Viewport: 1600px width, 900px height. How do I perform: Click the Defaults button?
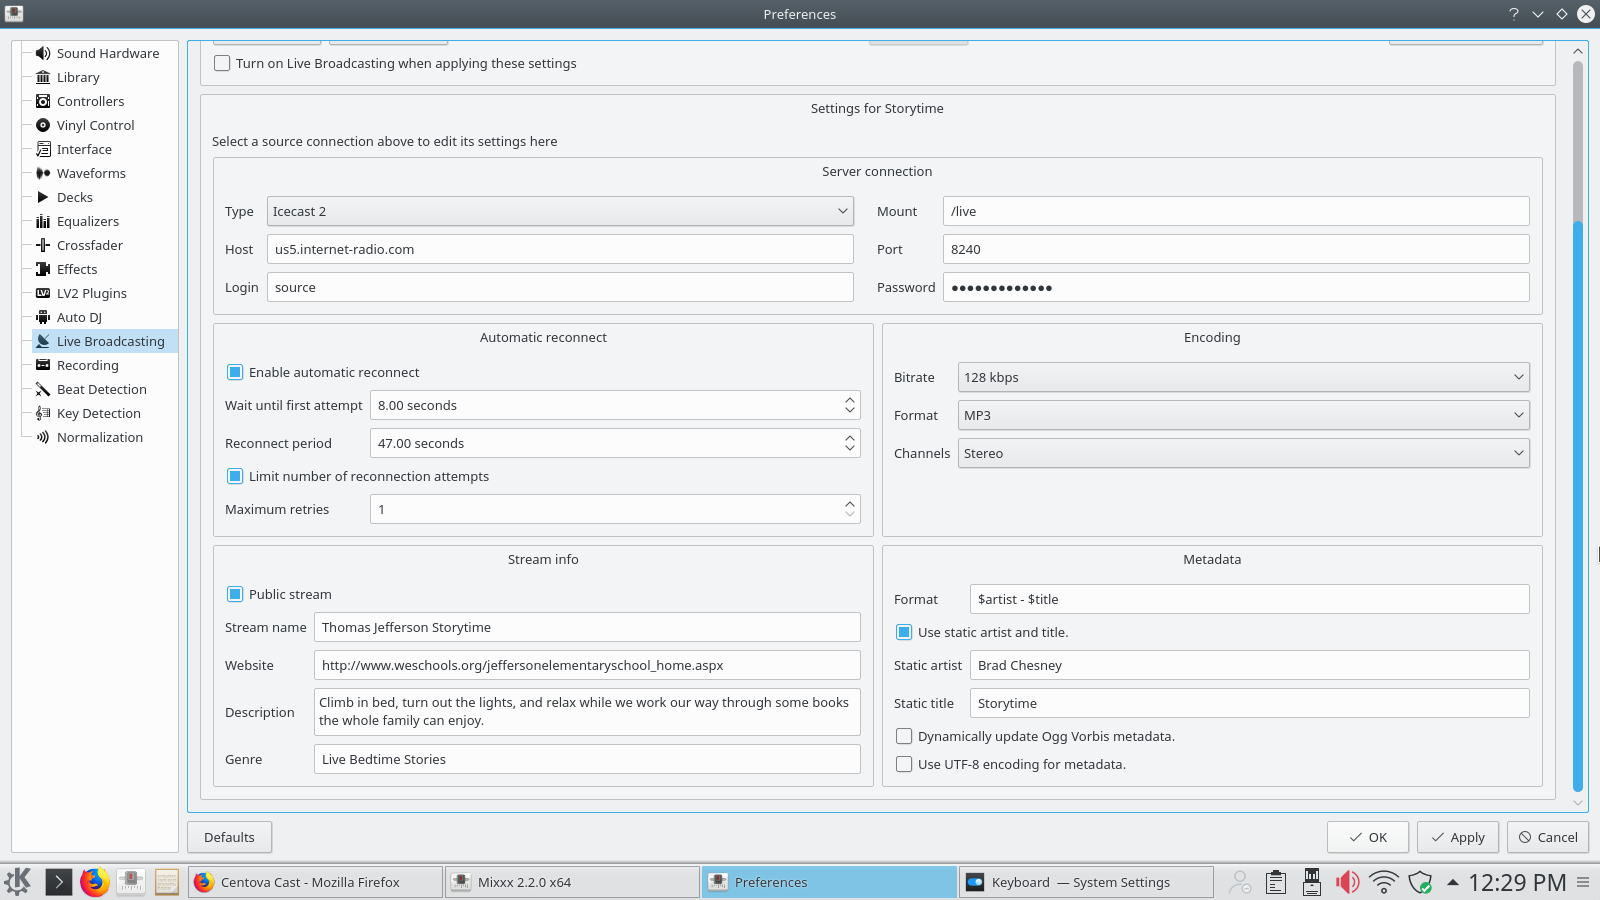click(229, 837)
